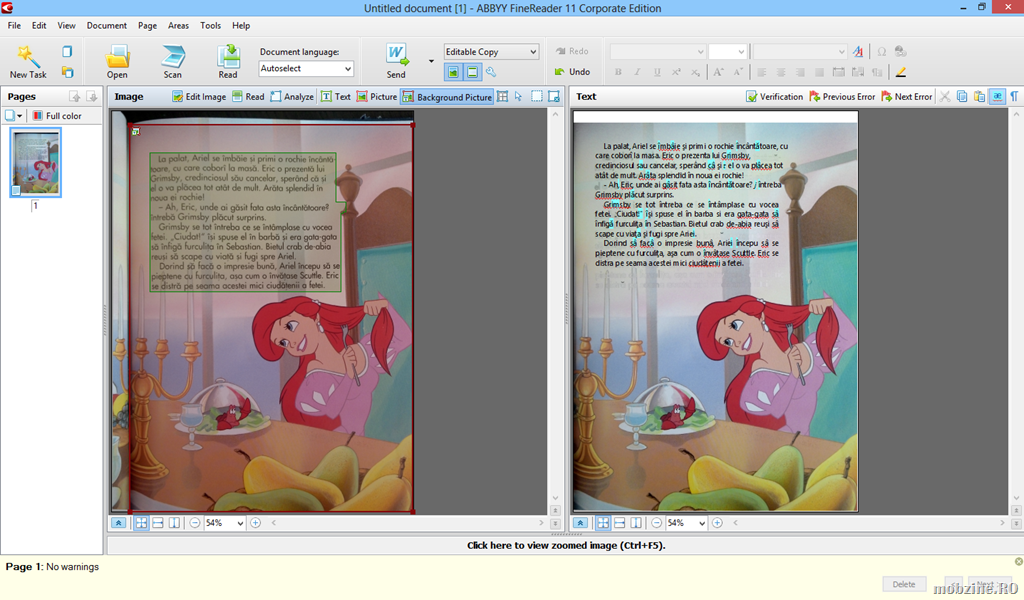1024x600 pixels.
Task: Go to the Previous Error
Action: click(x=842, y=97)
